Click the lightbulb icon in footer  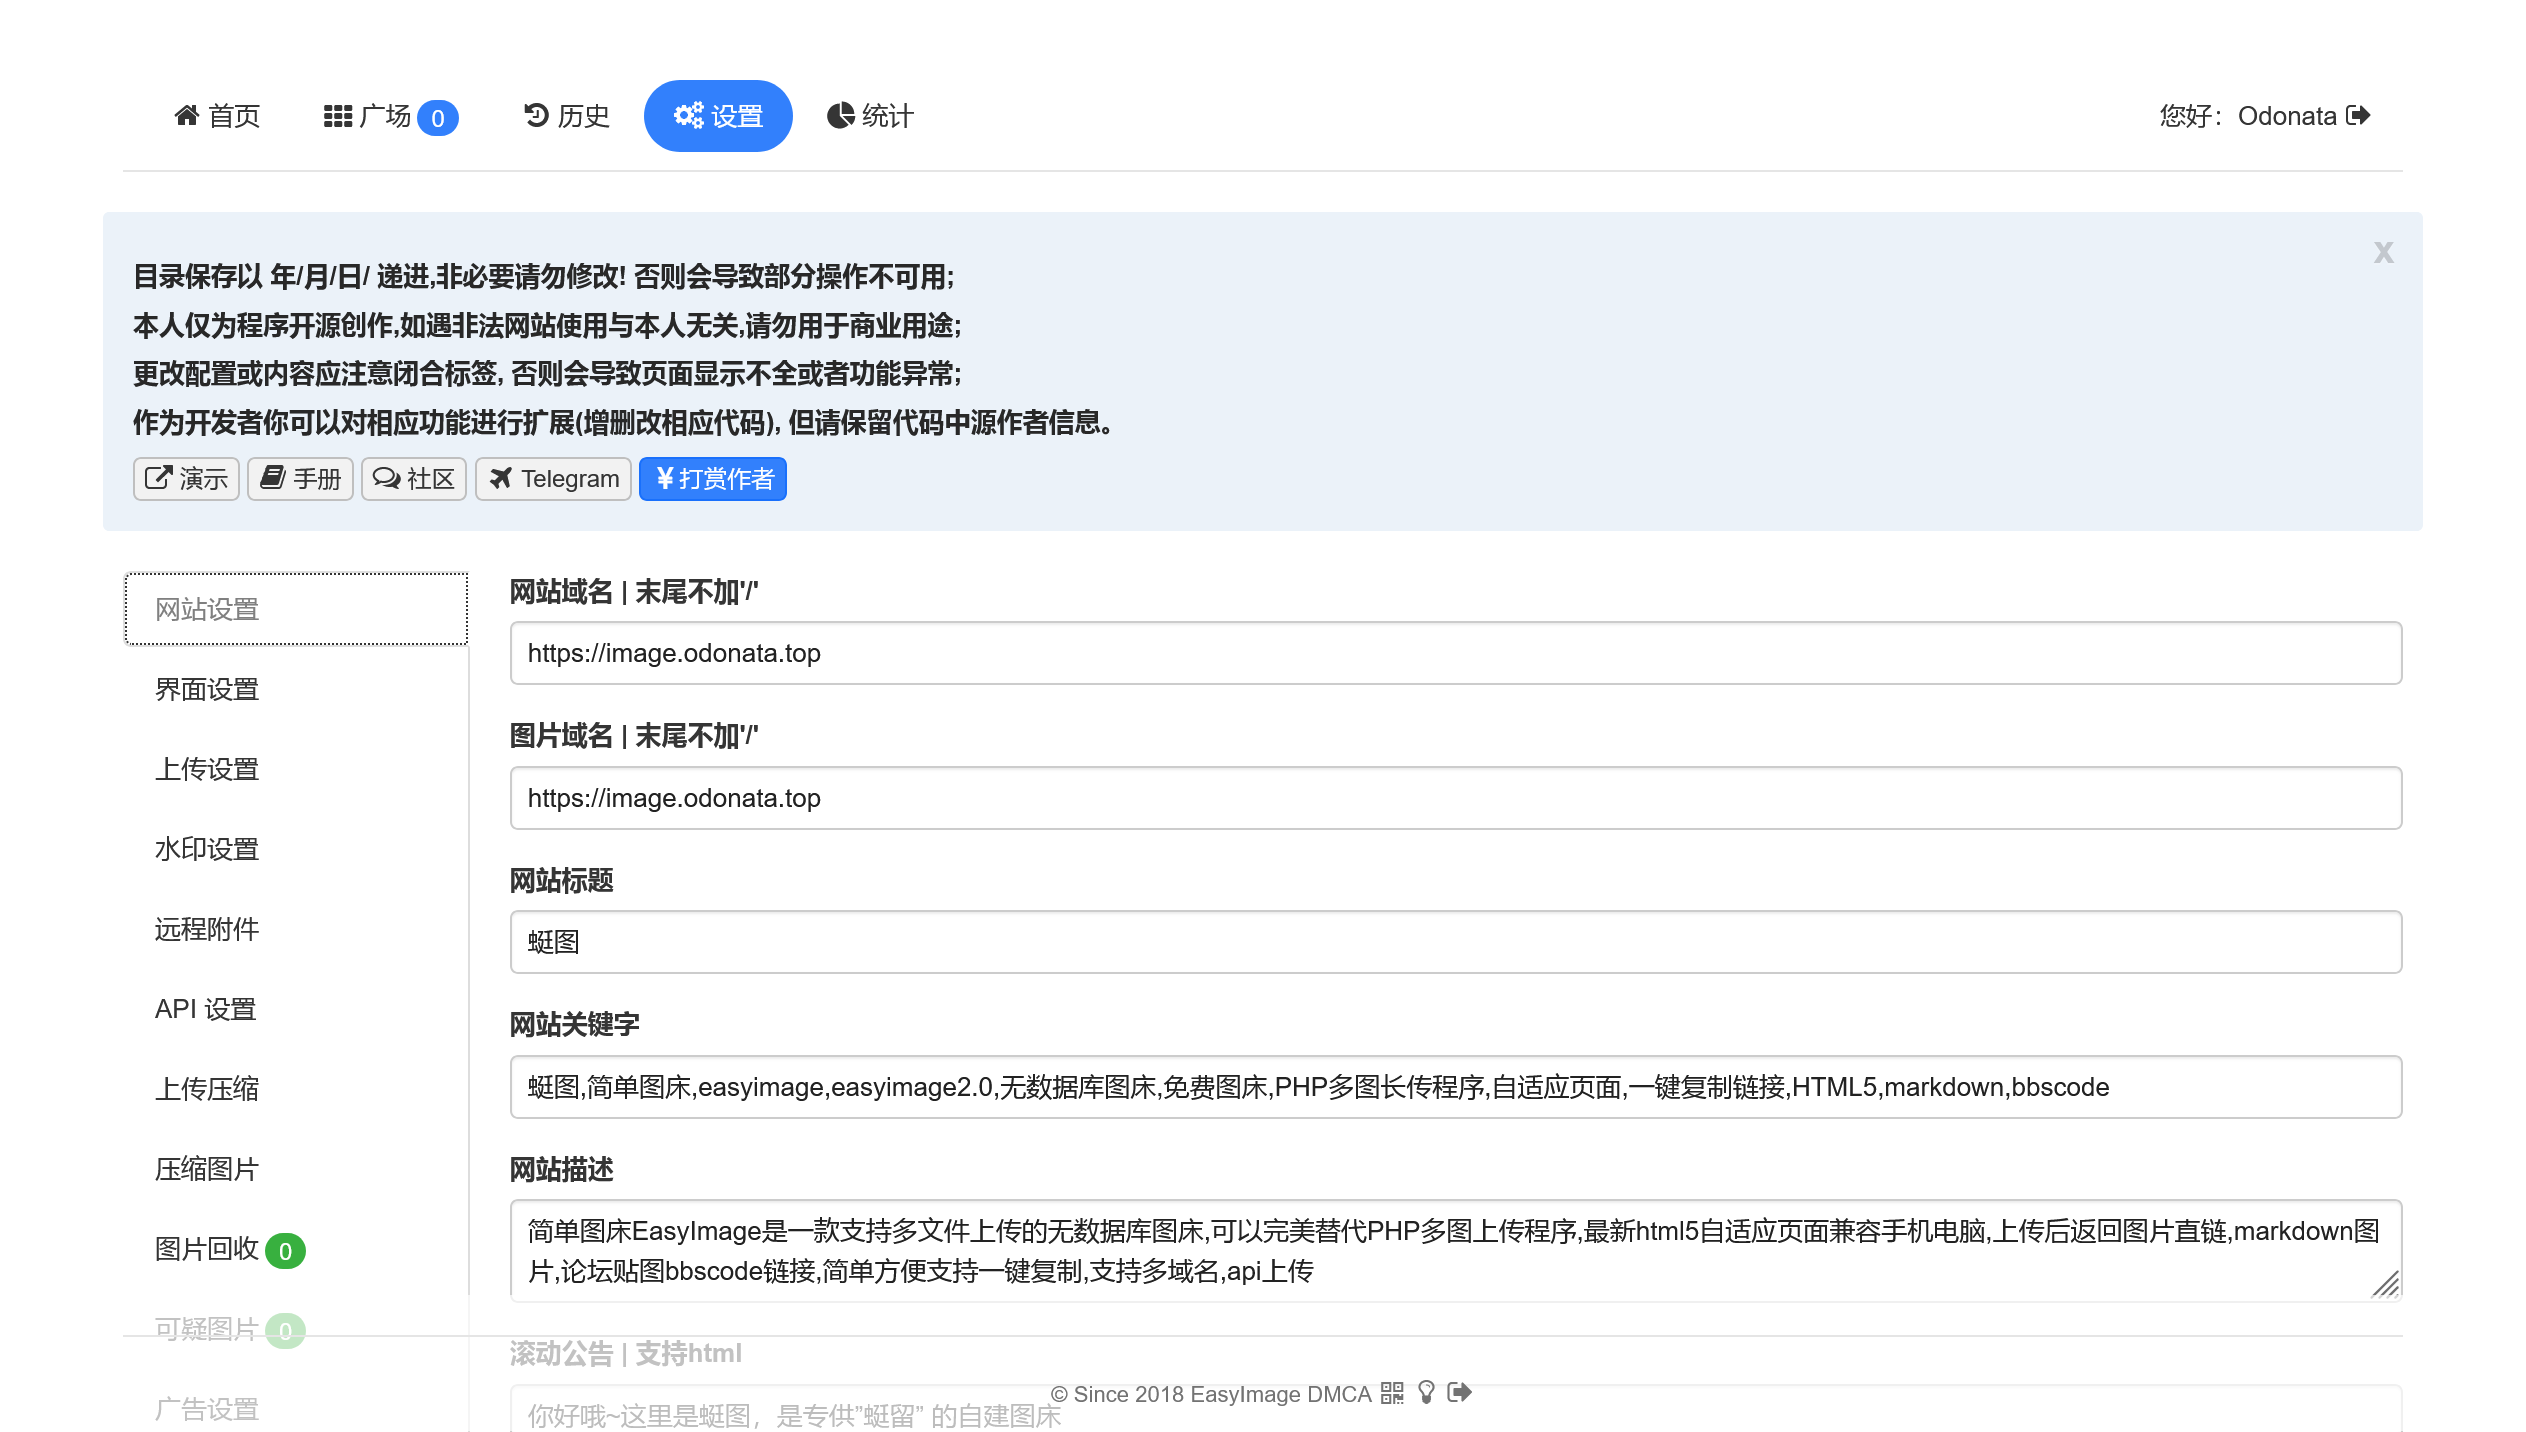click(x=1427, y=1393)
